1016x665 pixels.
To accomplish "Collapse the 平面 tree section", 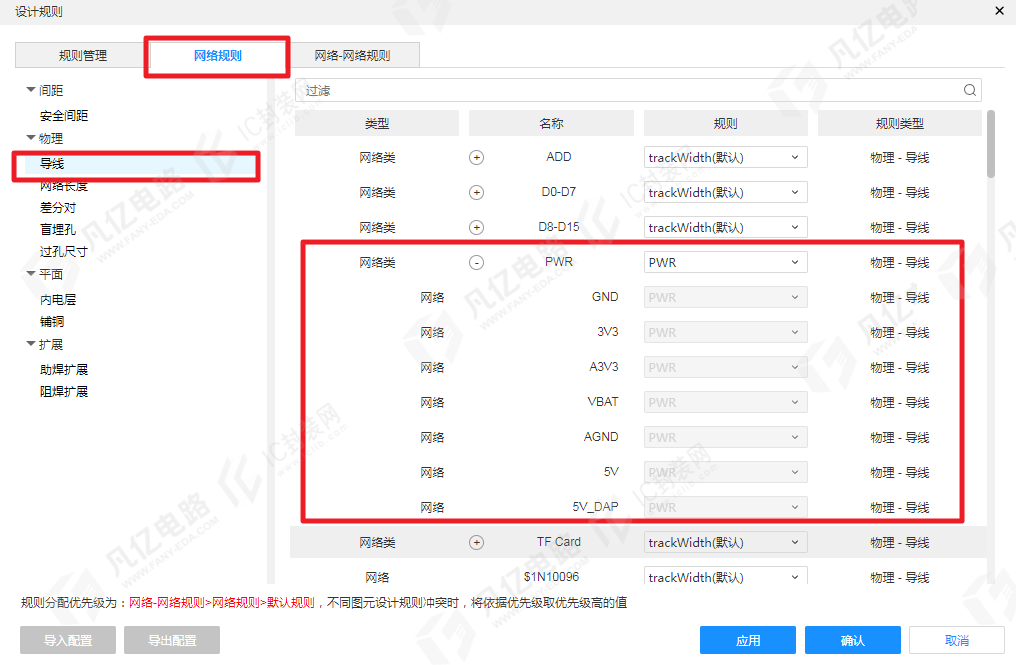I will (30, 274).
